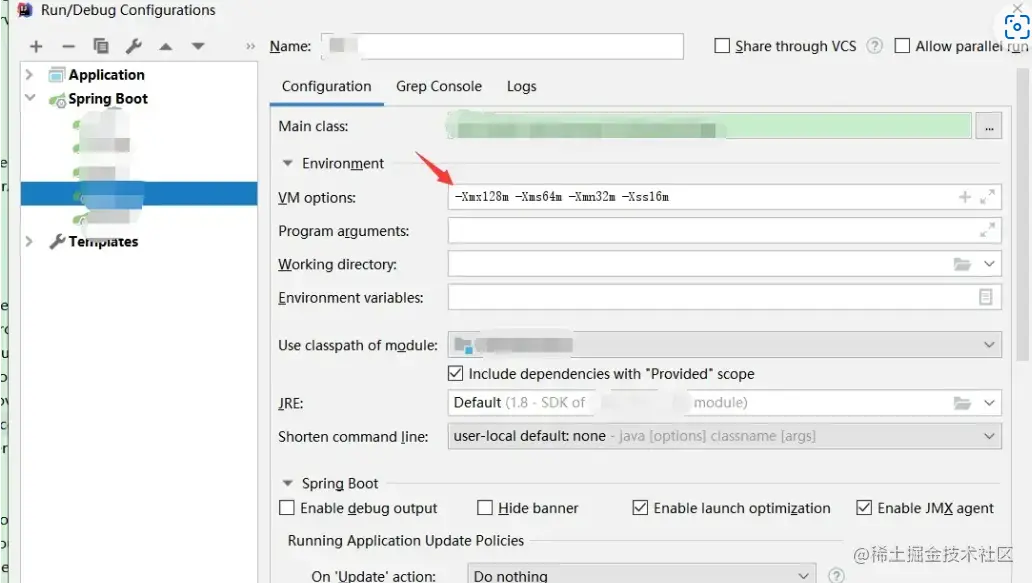
Task: Click the screenshot capture icon at top right
Action: click(x=1016, y=27)
